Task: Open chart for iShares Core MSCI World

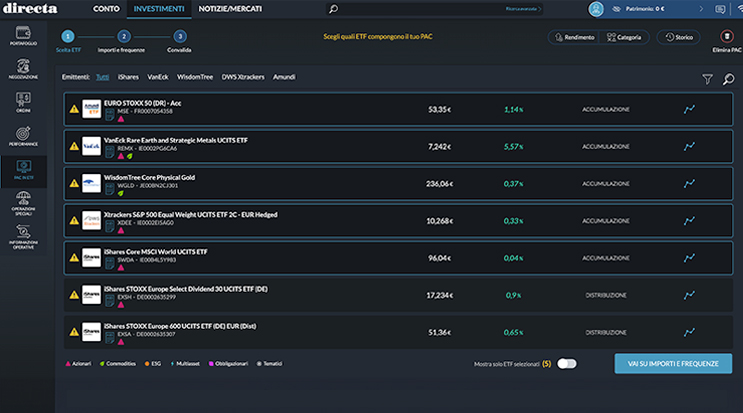Action: (689, 258)
